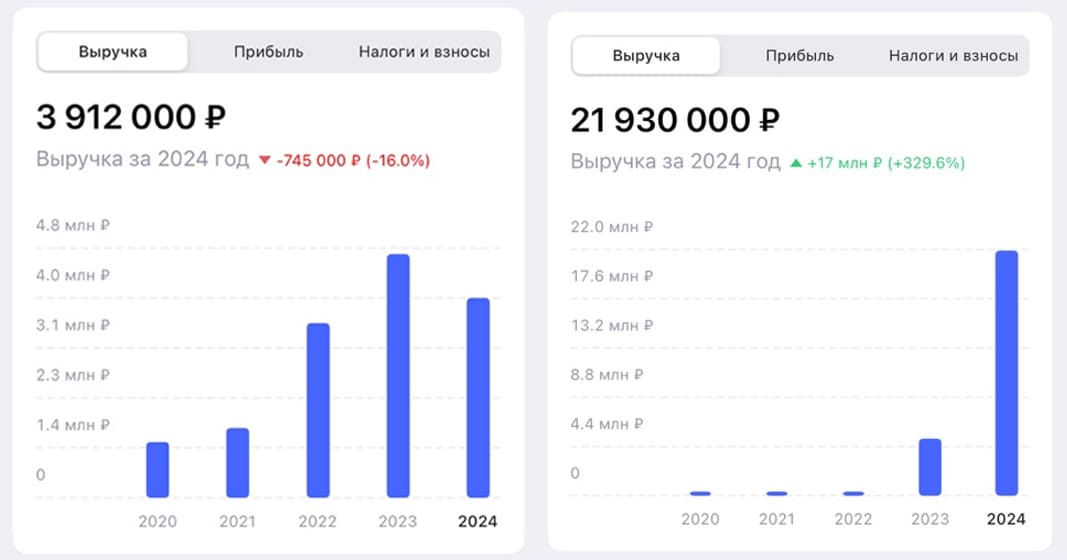1067x560 pixels.
Task: Select the 2024 bar in the 3 912 000 ₽ chart
Action: [478, 397]
